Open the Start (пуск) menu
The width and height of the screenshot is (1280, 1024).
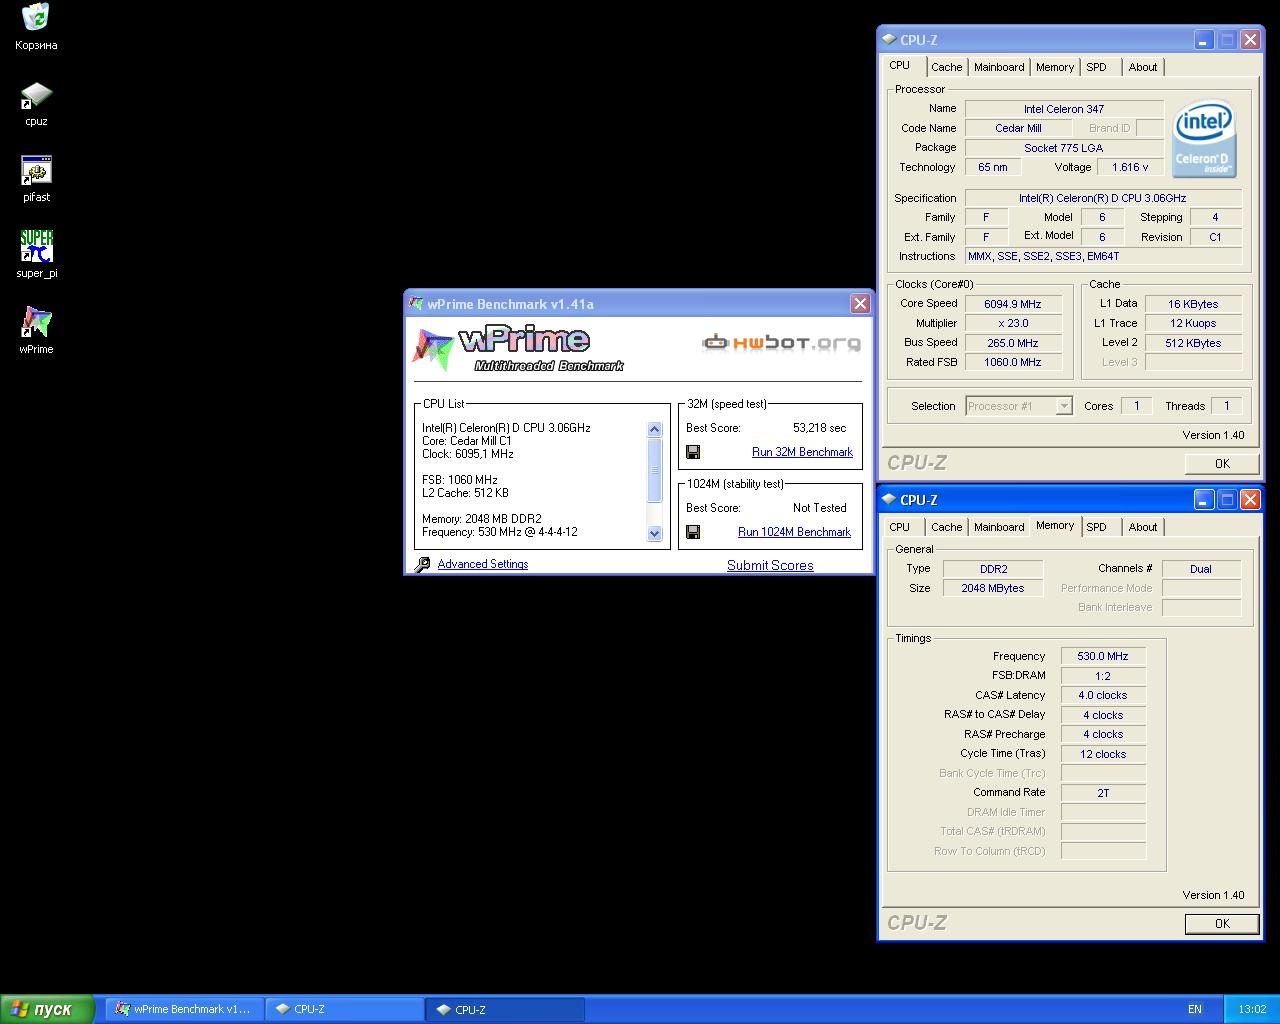[x=48, y=1009]
